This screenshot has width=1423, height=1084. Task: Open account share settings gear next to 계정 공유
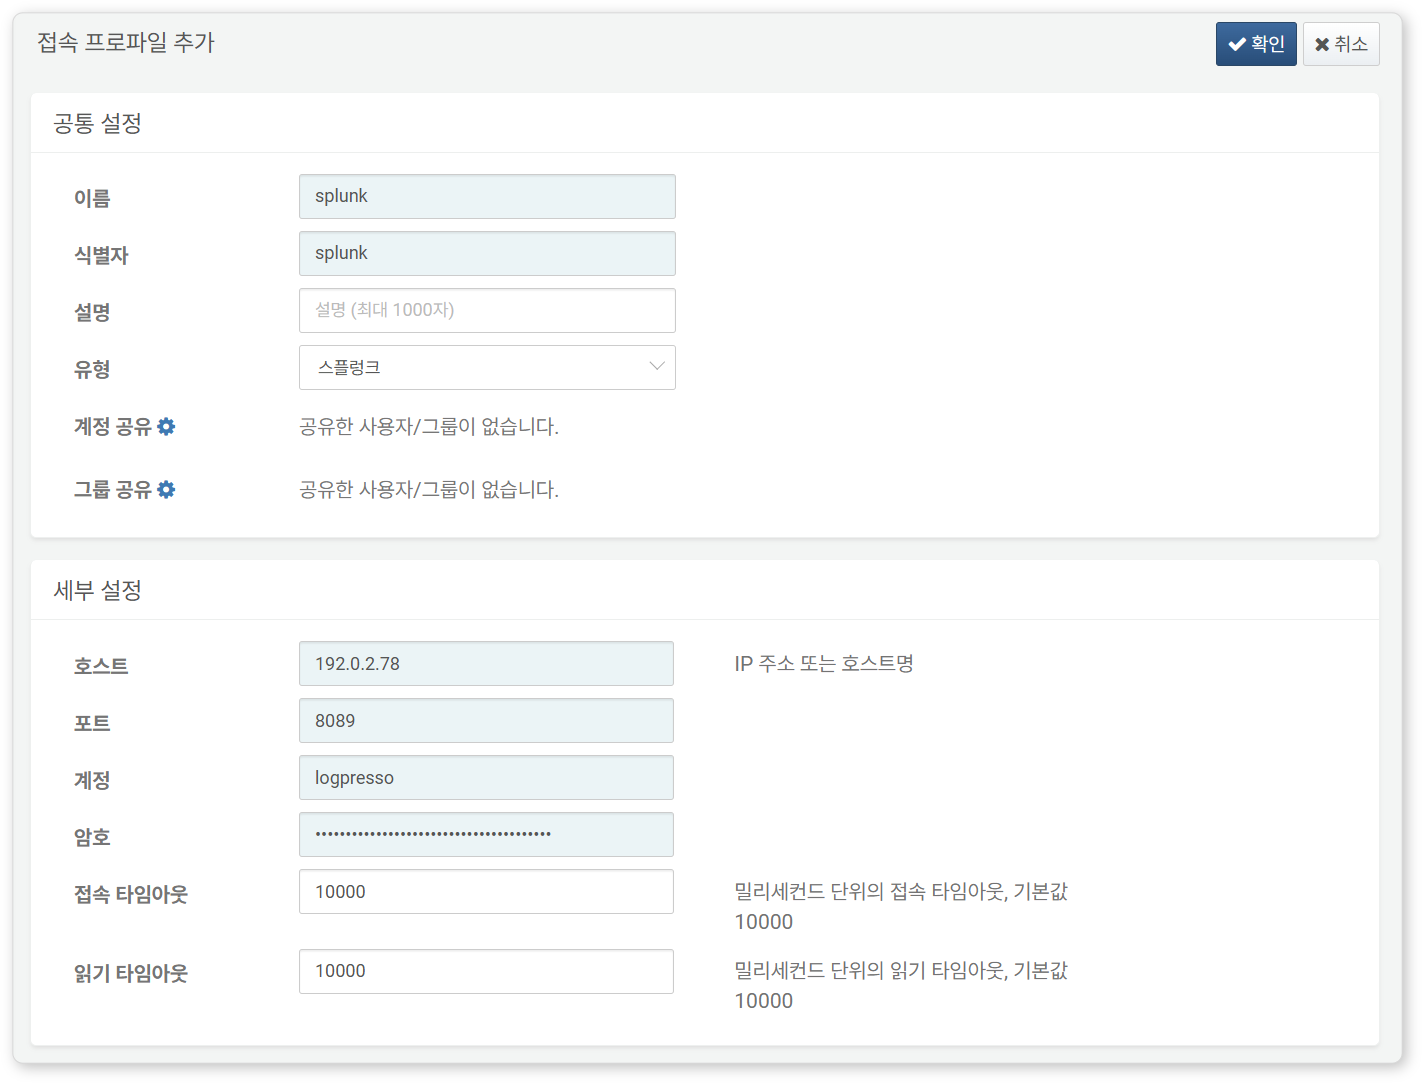(166, 427)
